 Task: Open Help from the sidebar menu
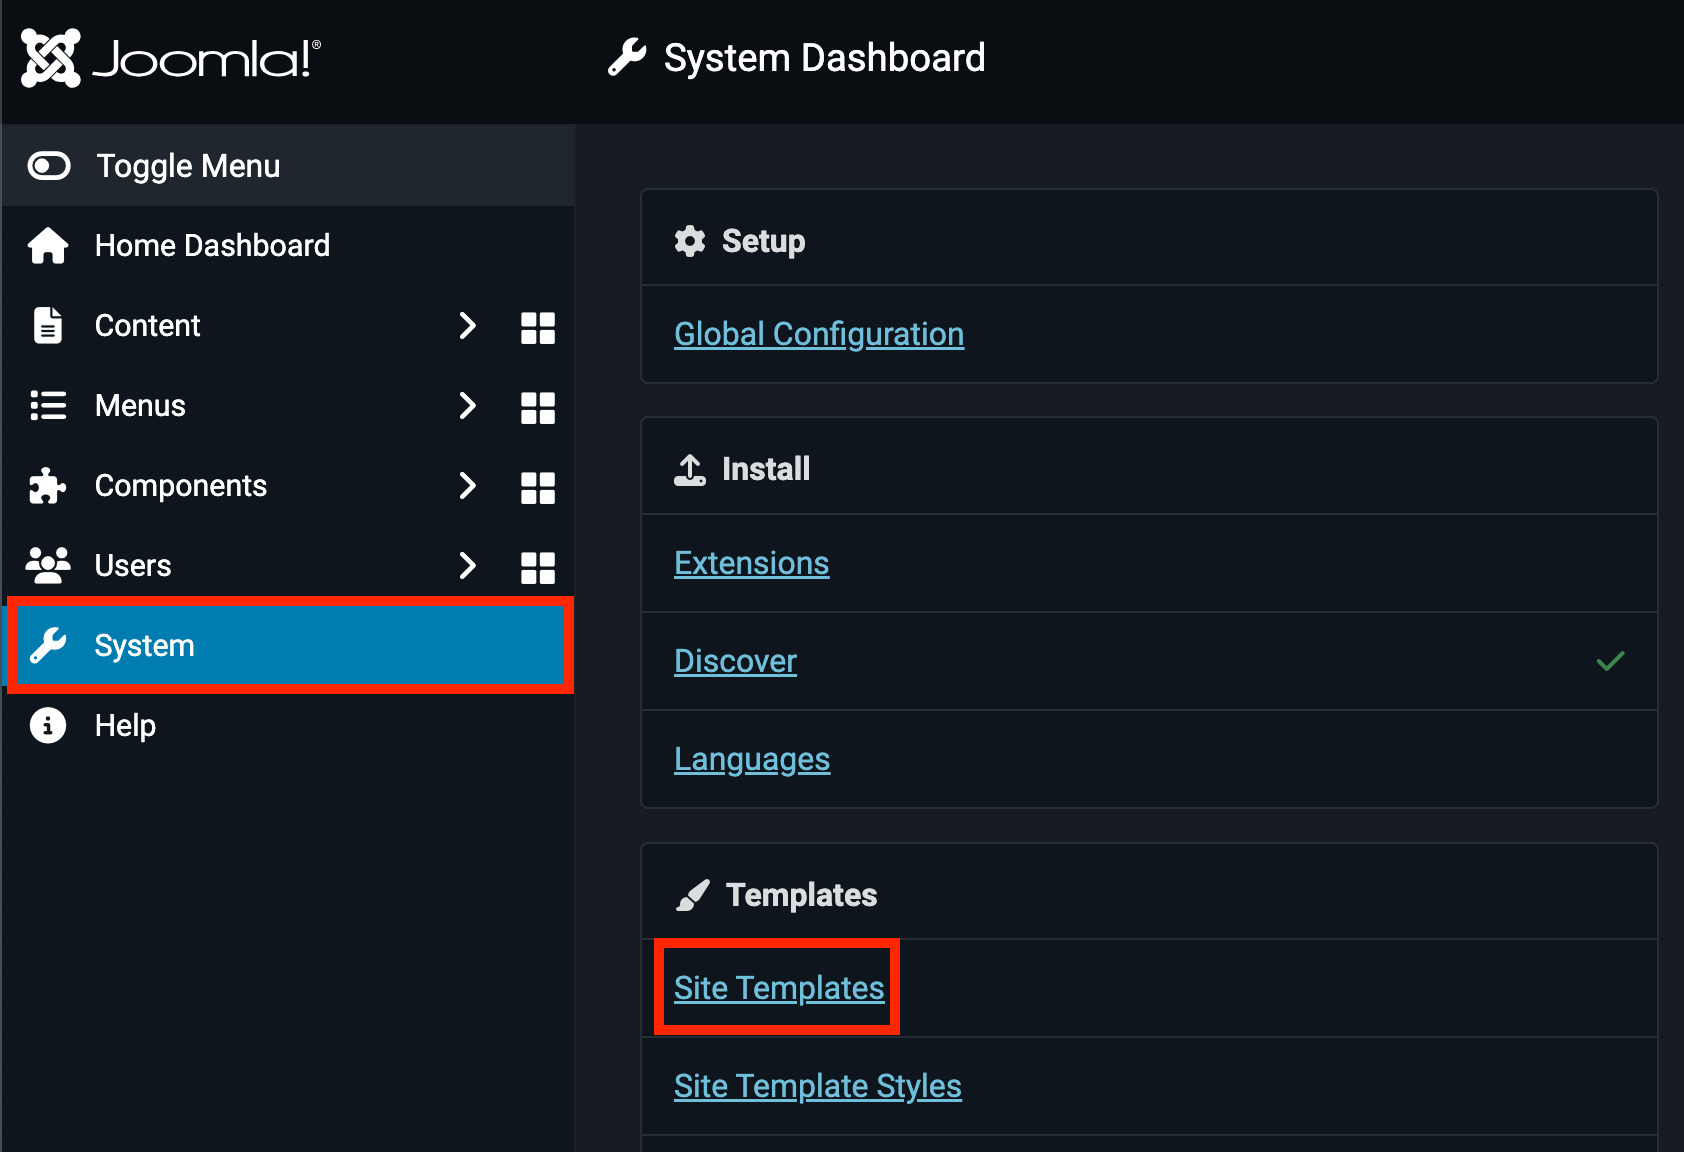(125, 725)
